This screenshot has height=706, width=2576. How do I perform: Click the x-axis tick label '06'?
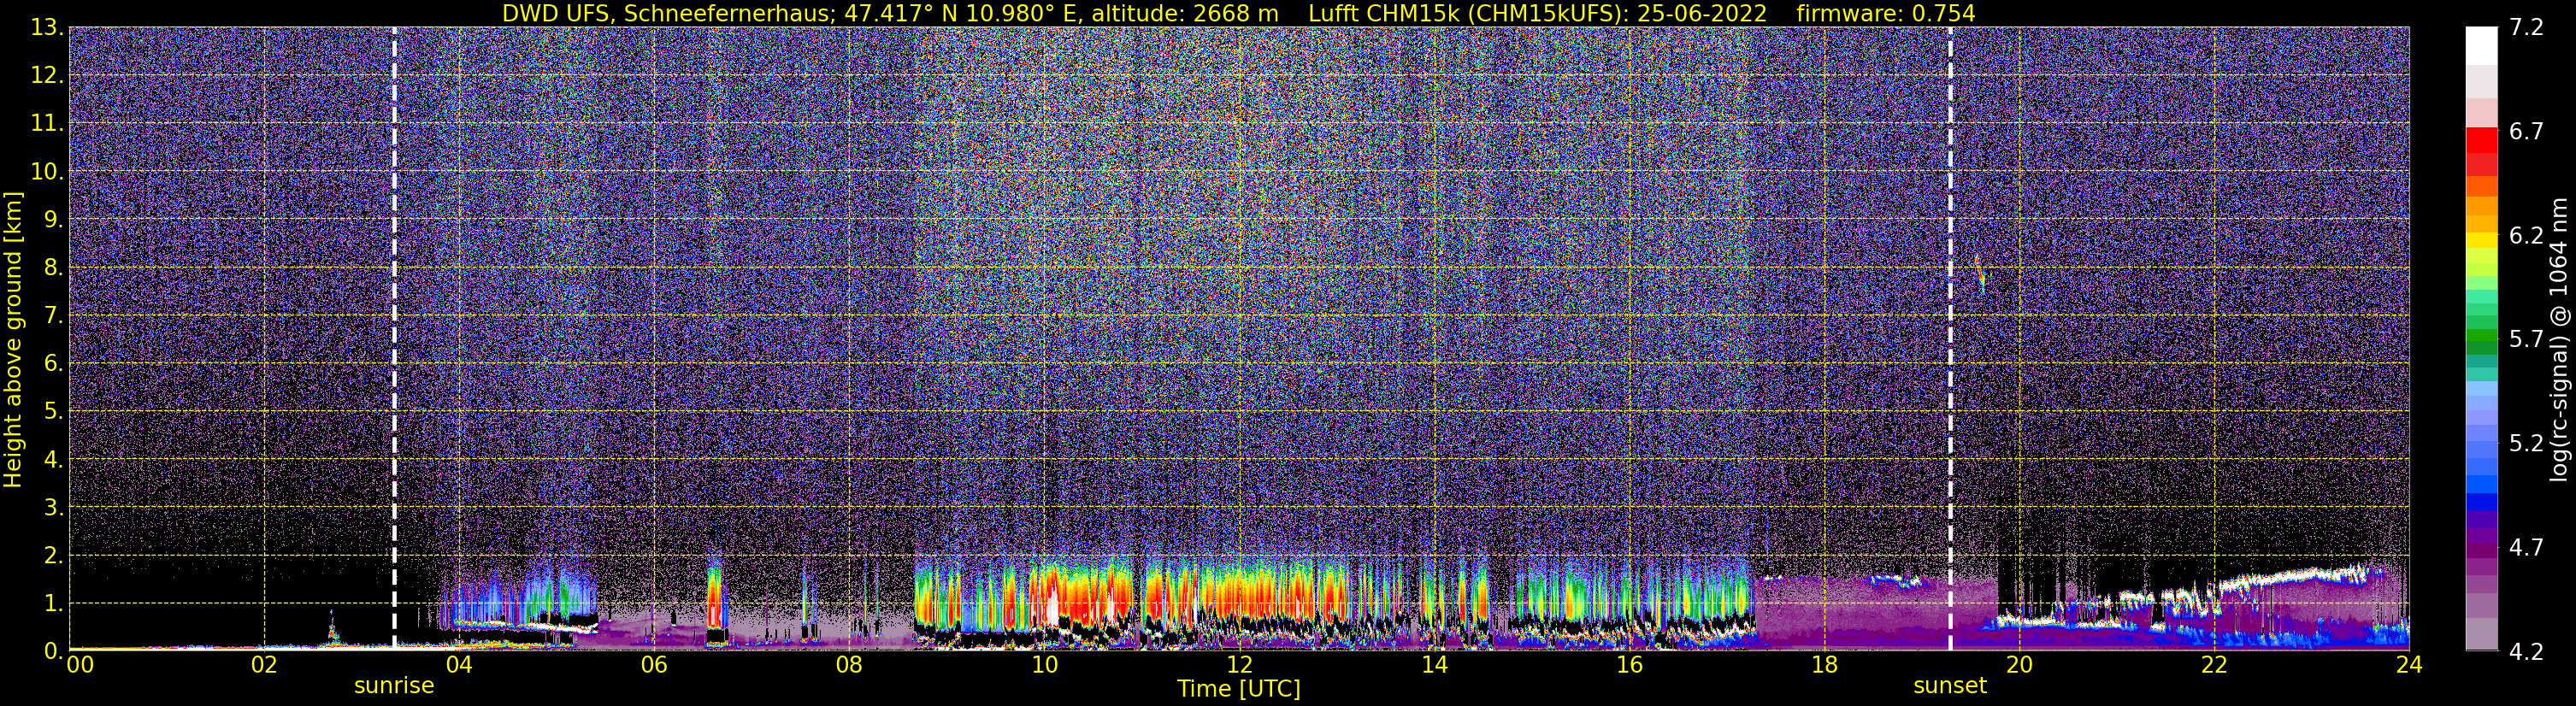coord(653,665)
